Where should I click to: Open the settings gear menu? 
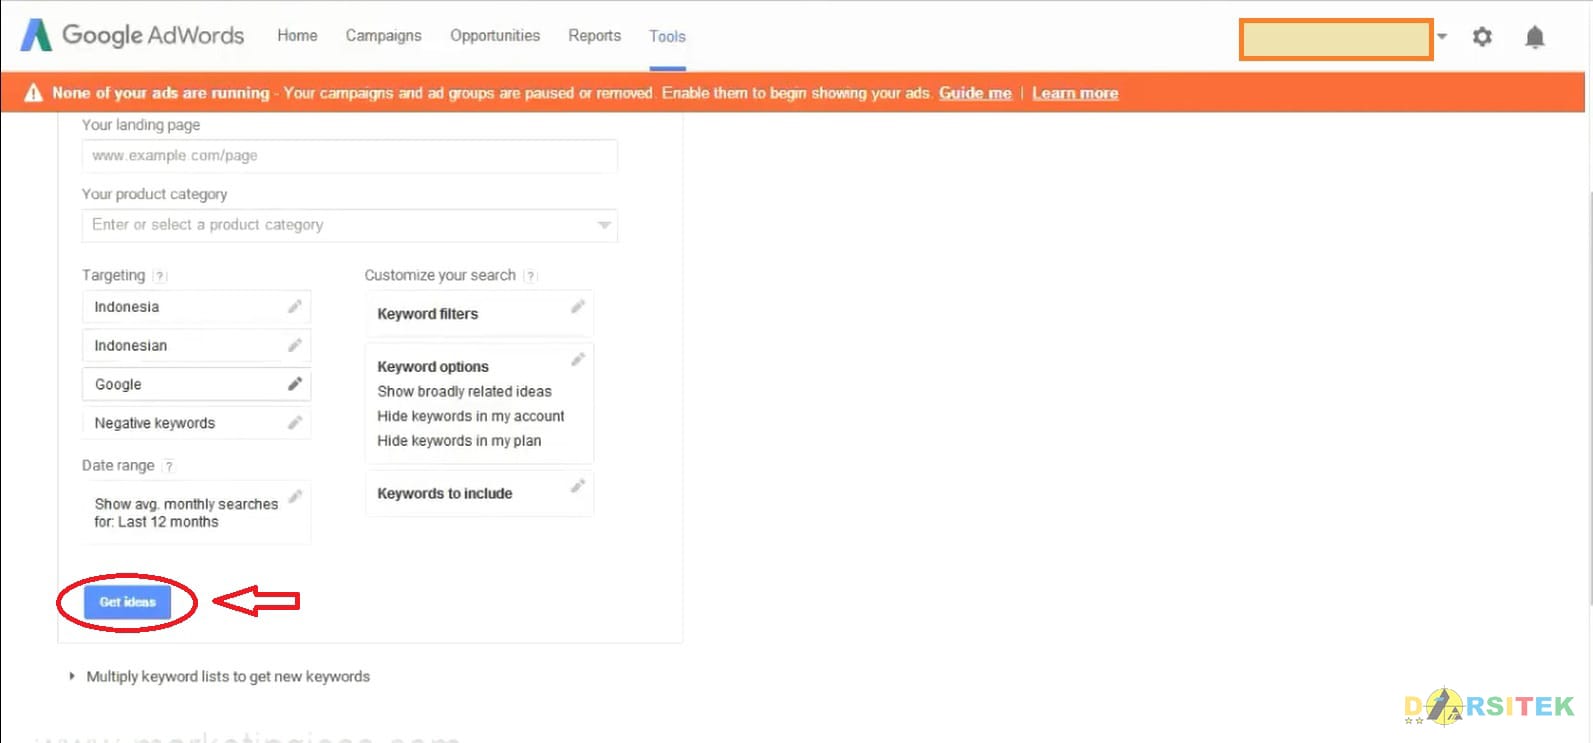pyautogui.click(x=1482, y=37)
